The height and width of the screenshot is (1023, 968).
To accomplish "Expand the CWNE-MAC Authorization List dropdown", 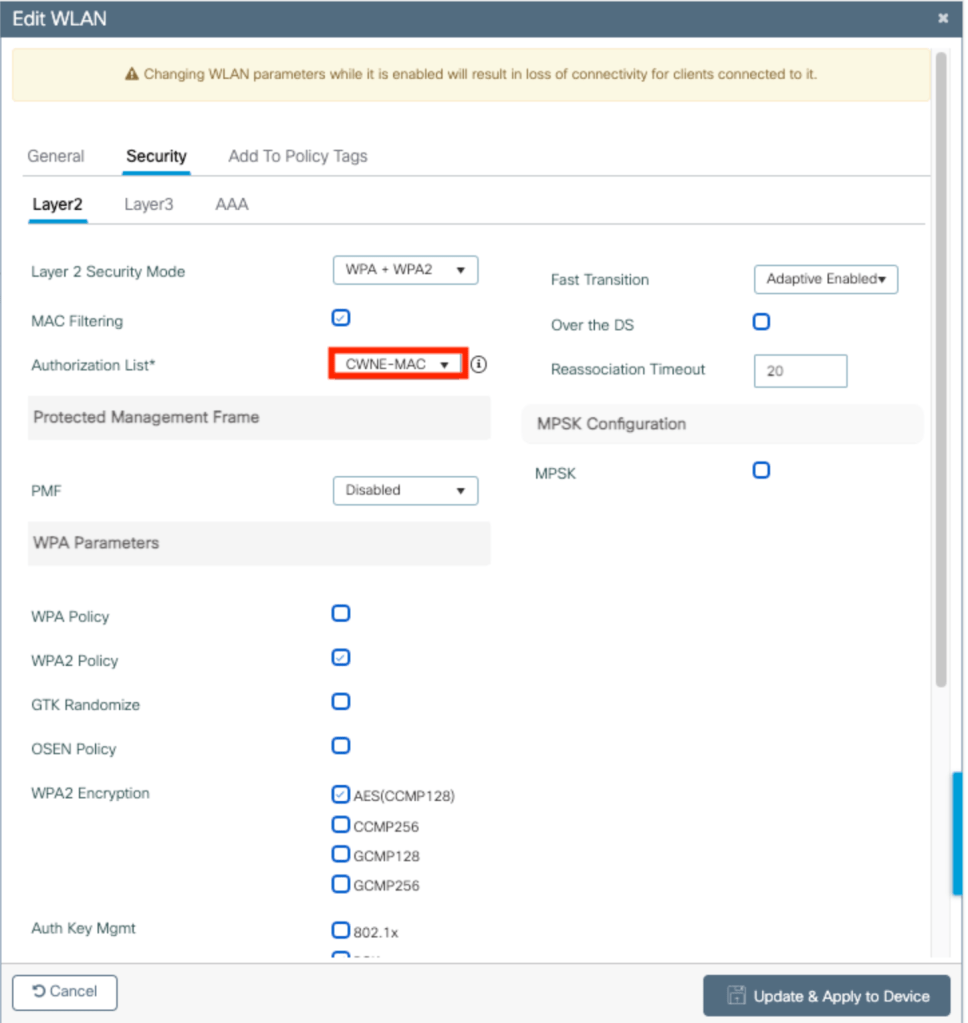I will point(398,364).
